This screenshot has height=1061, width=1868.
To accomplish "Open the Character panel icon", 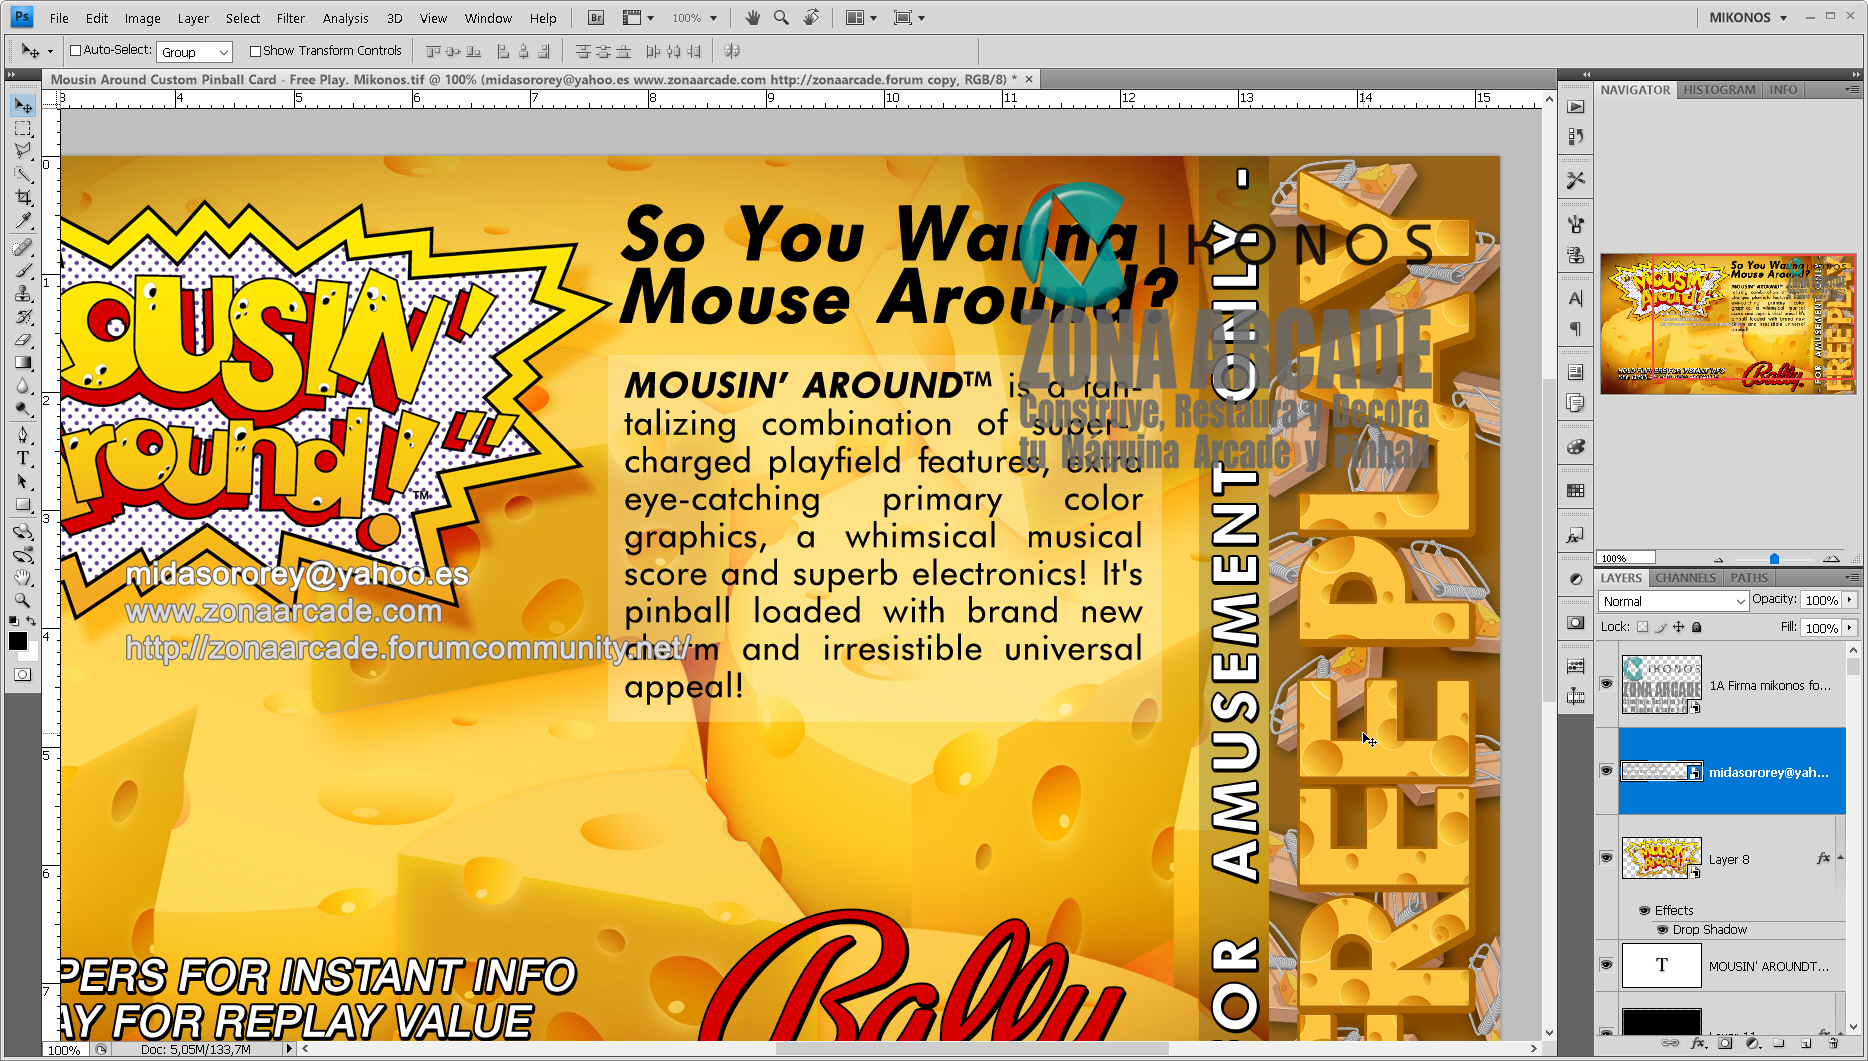I will tap(1576, 298).
